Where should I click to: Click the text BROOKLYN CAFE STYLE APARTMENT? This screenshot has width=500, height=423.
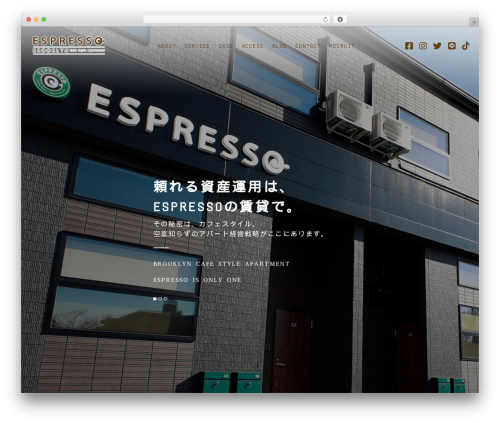pos(221,264)
